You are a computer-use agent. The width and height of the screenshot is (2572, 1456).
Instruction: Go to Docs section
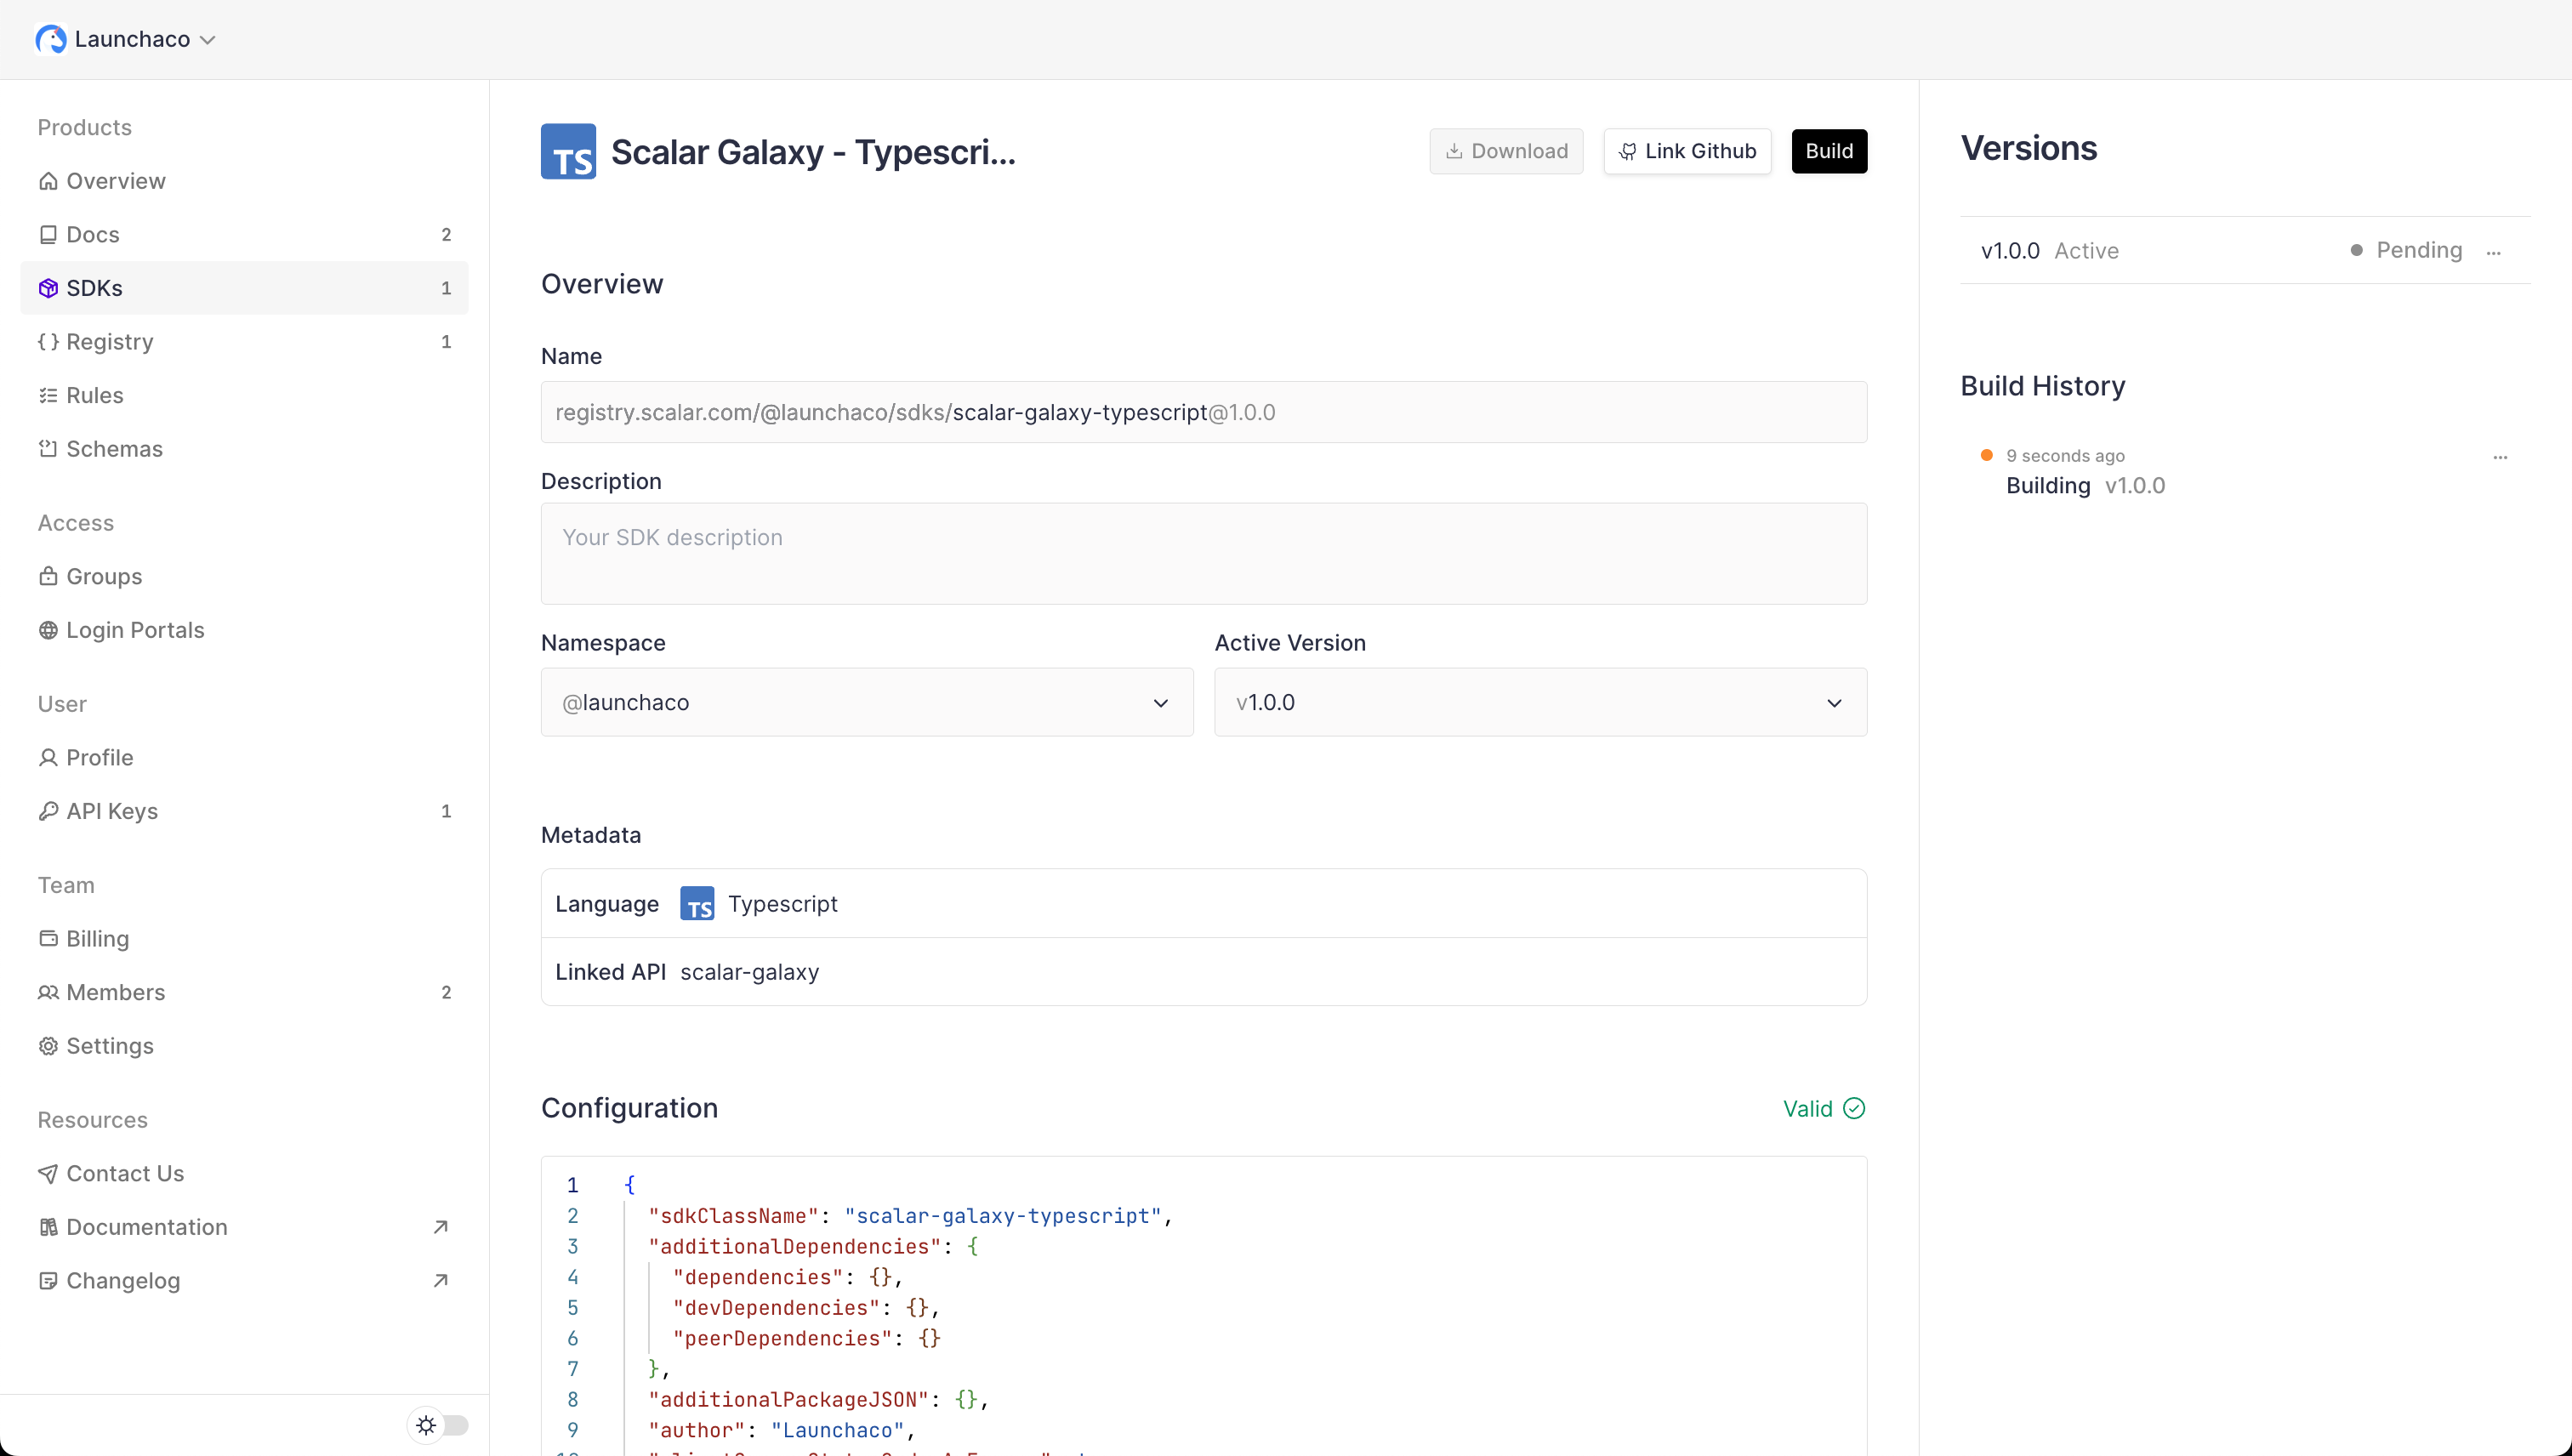pos(244,234)
